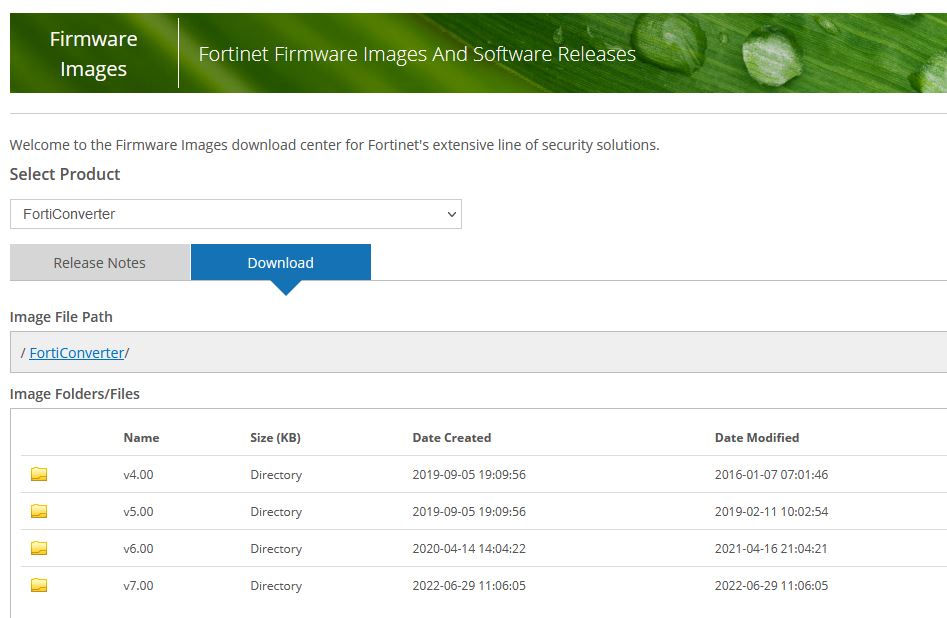This screenshot has height=618, width=947.
Task: Click the Date Modified column header
Action: click(756, 437)
